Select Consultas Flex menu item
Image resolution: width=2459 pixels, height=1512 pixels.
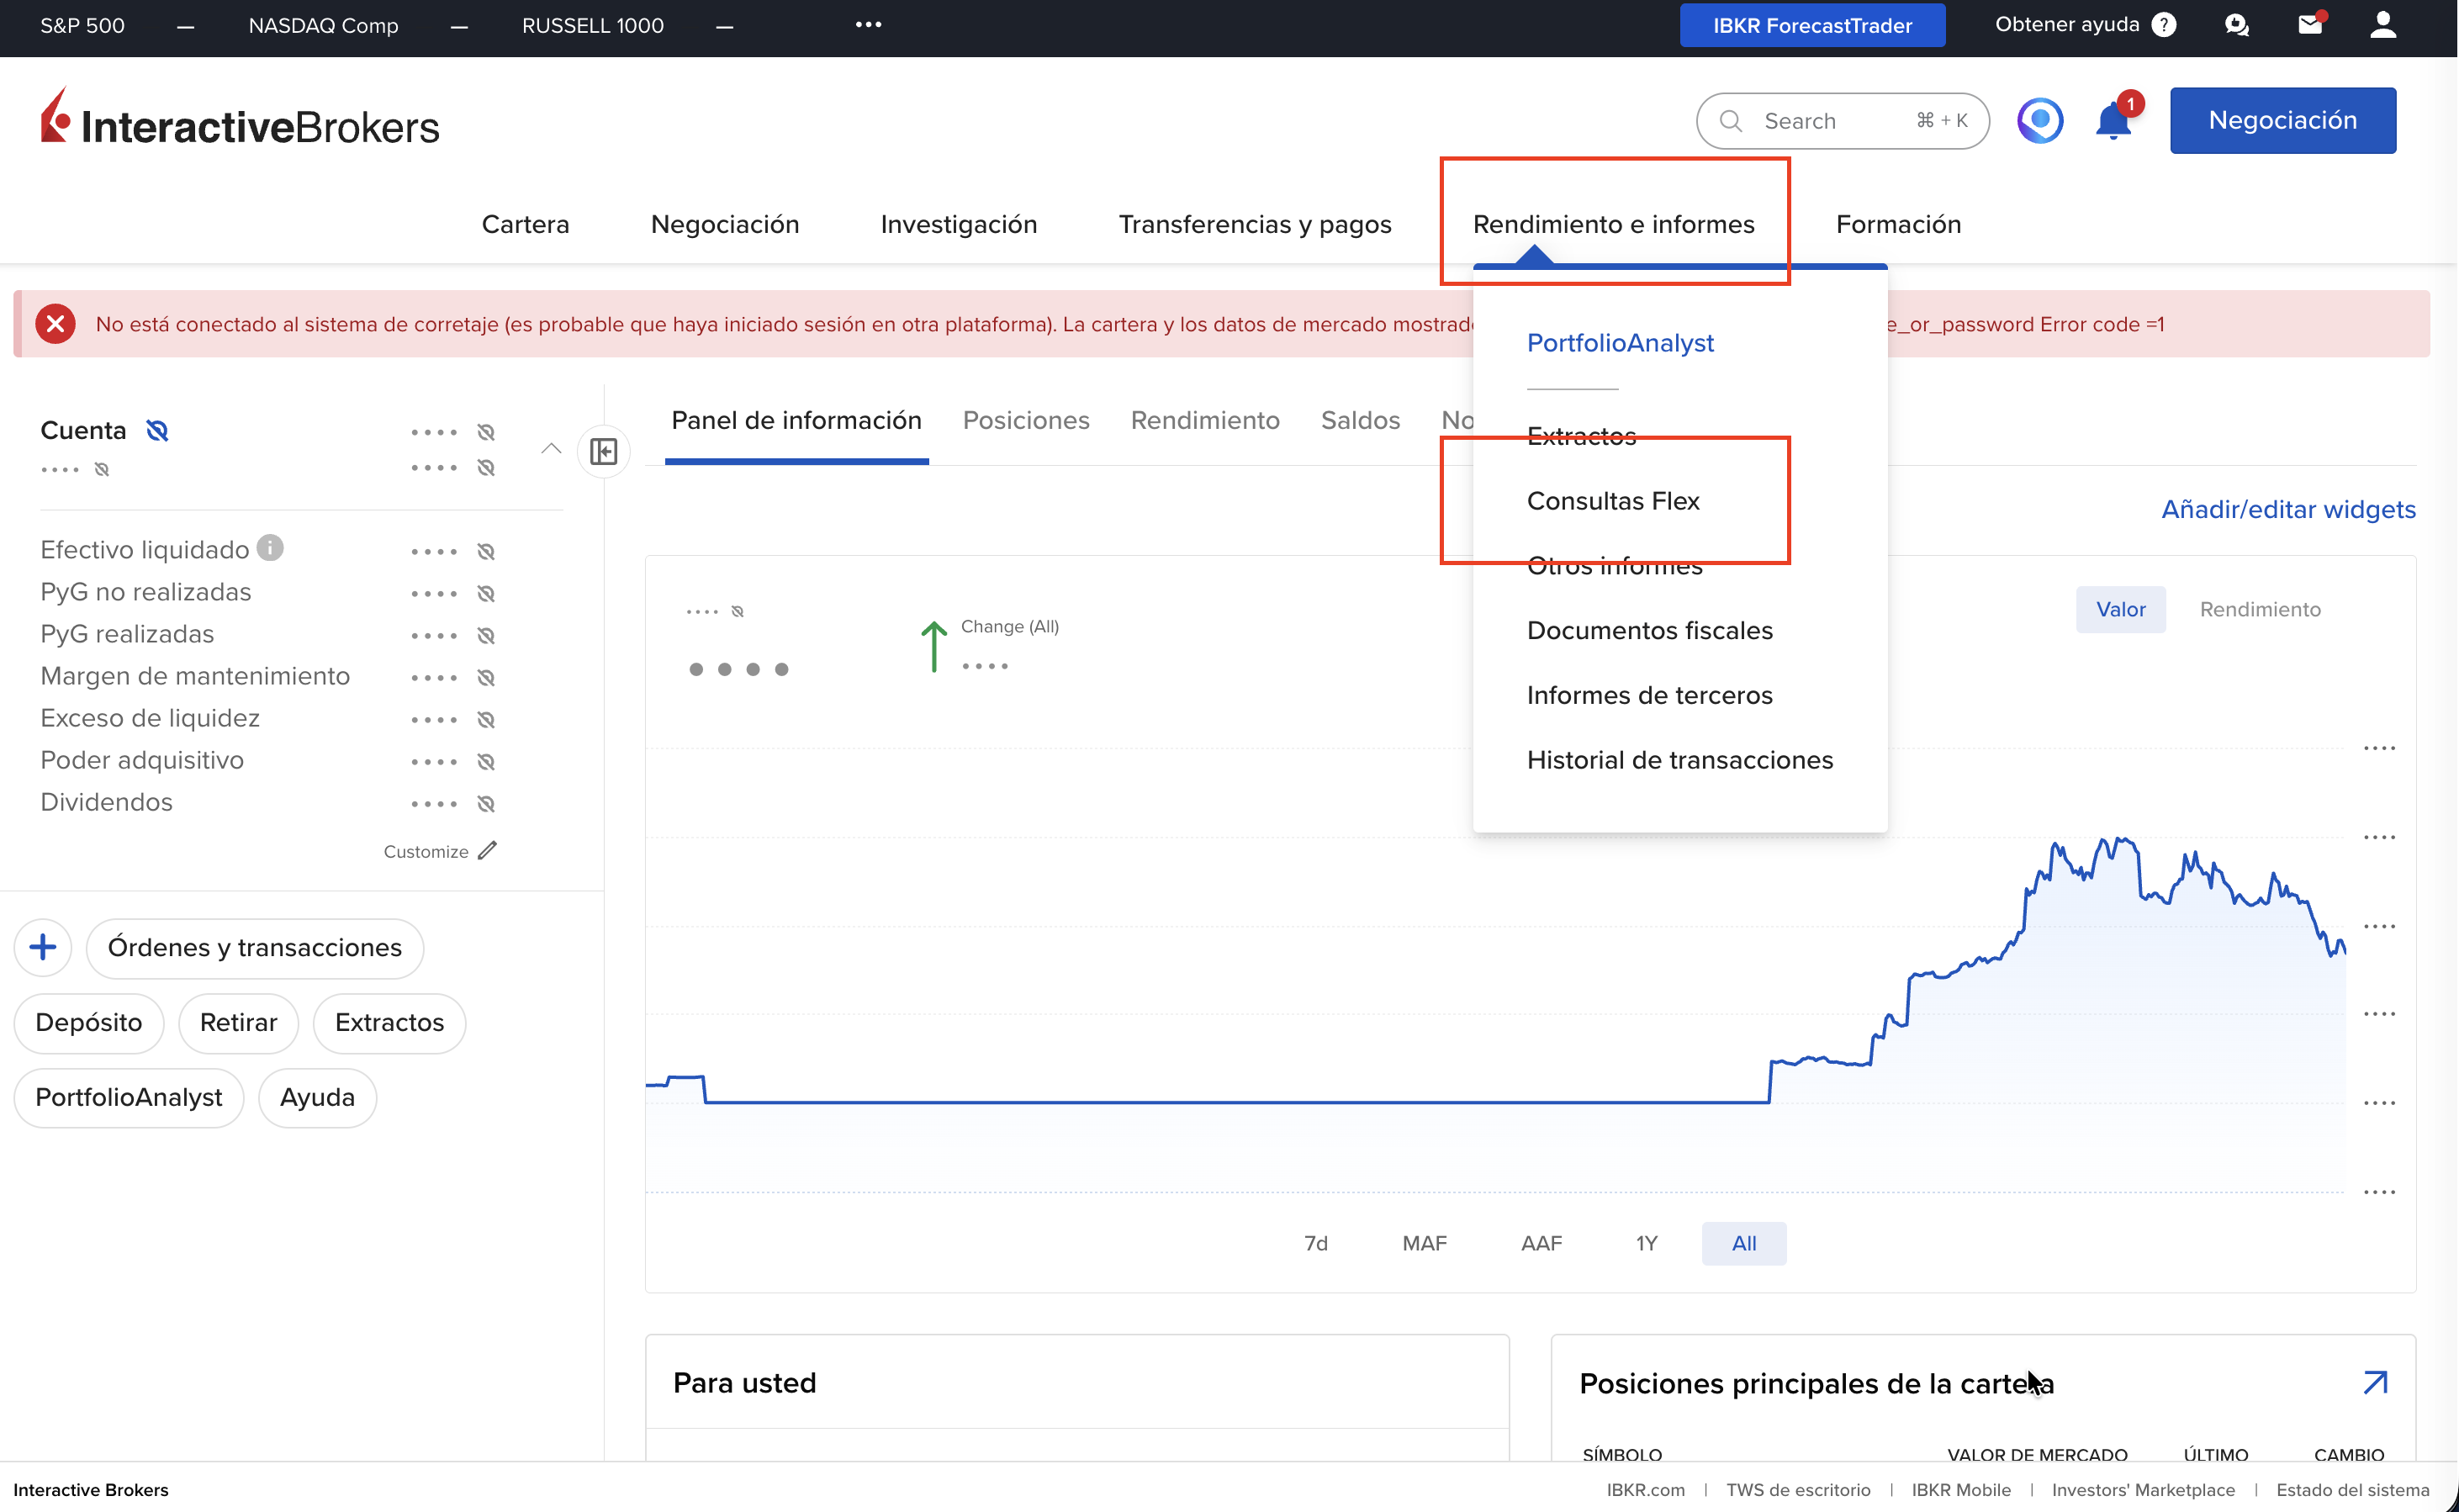[1613, 501]
